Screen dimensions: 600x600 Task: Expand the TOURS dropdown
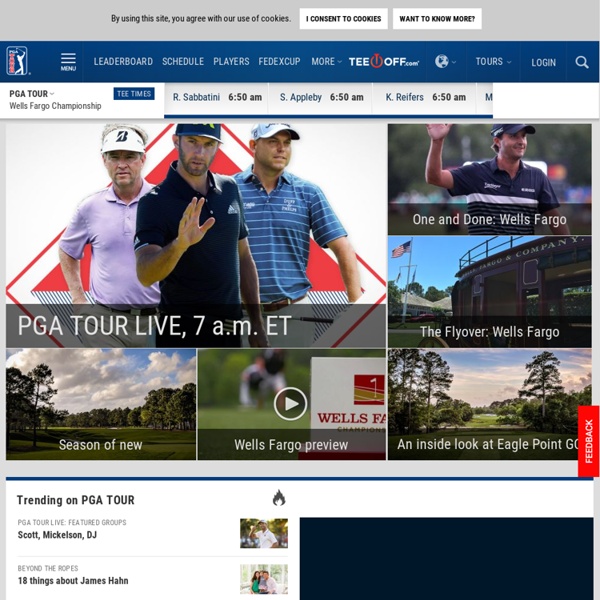click(x=493, y=62)
